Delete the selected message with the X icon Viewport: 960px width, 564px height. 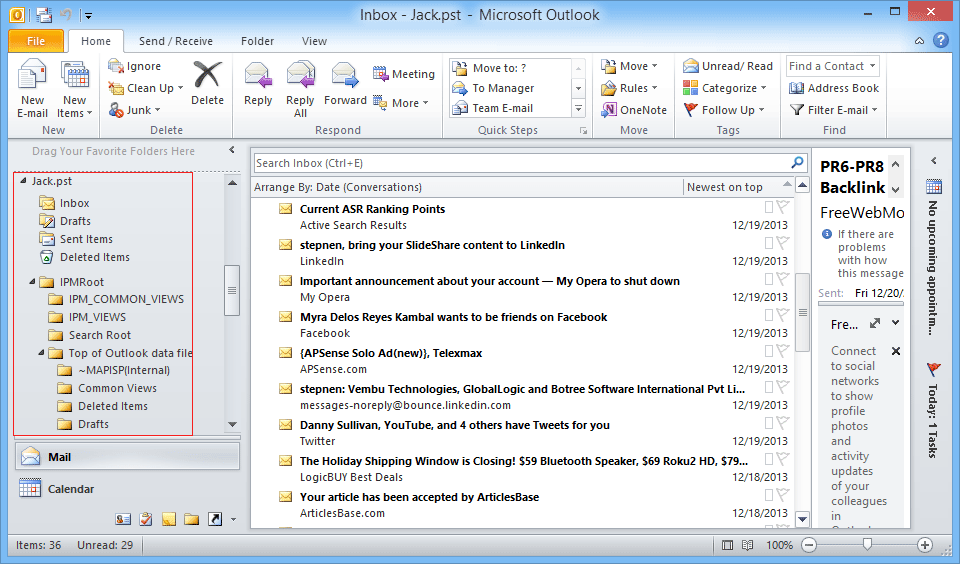click(207, 75)
